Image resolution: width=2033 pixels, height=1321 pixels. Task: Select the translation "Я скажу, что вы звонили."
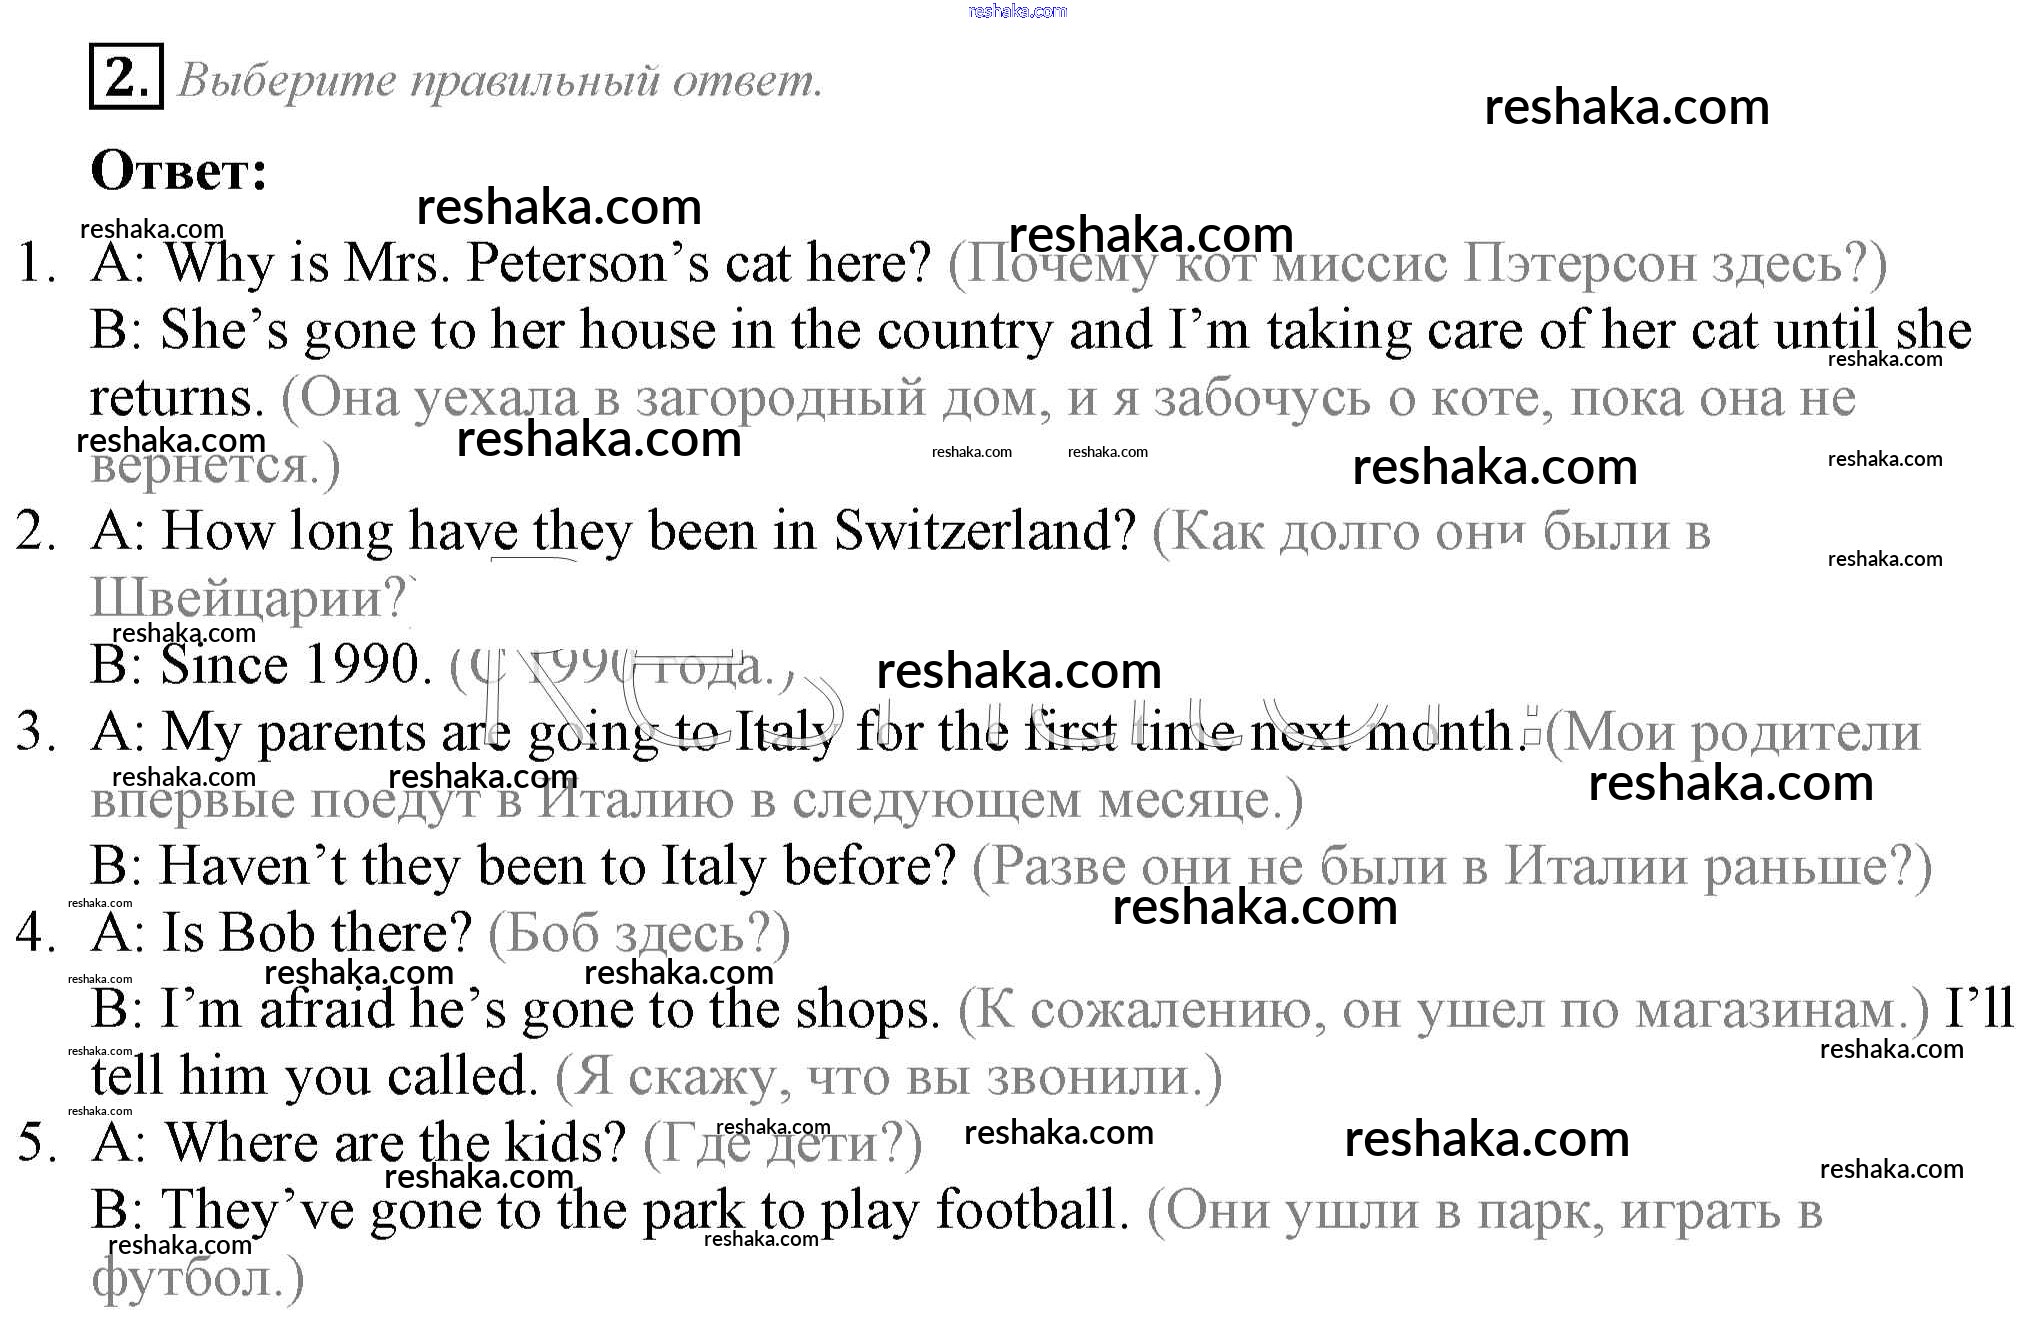[888, 1078]
